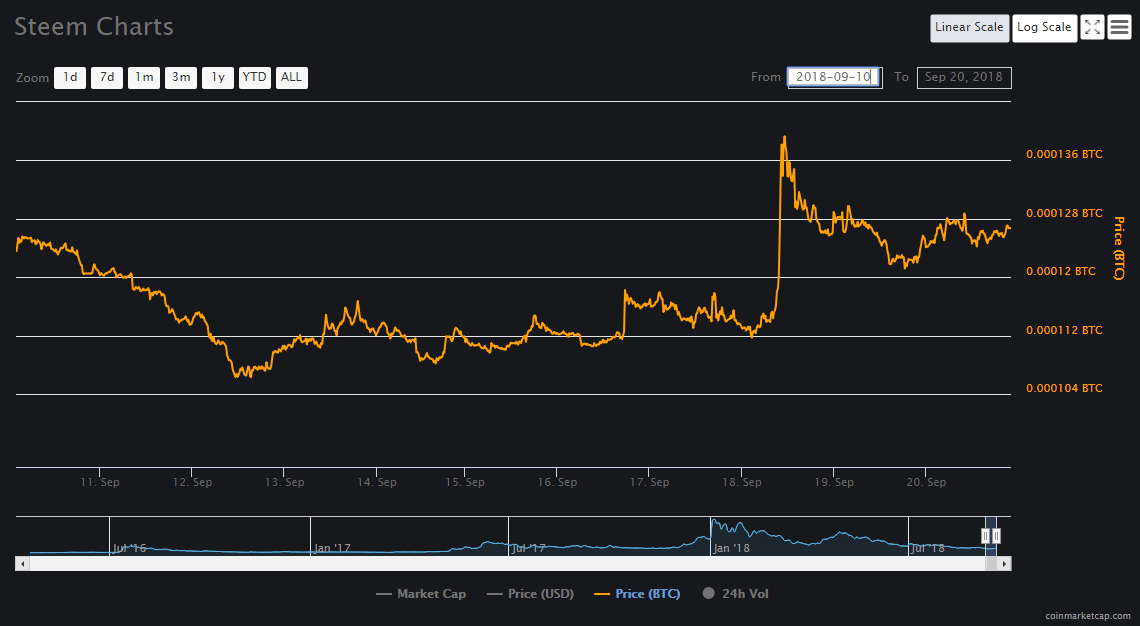The image size is (1140, 626).
Task: Set zoom to 3m
Action: [181, 77]
